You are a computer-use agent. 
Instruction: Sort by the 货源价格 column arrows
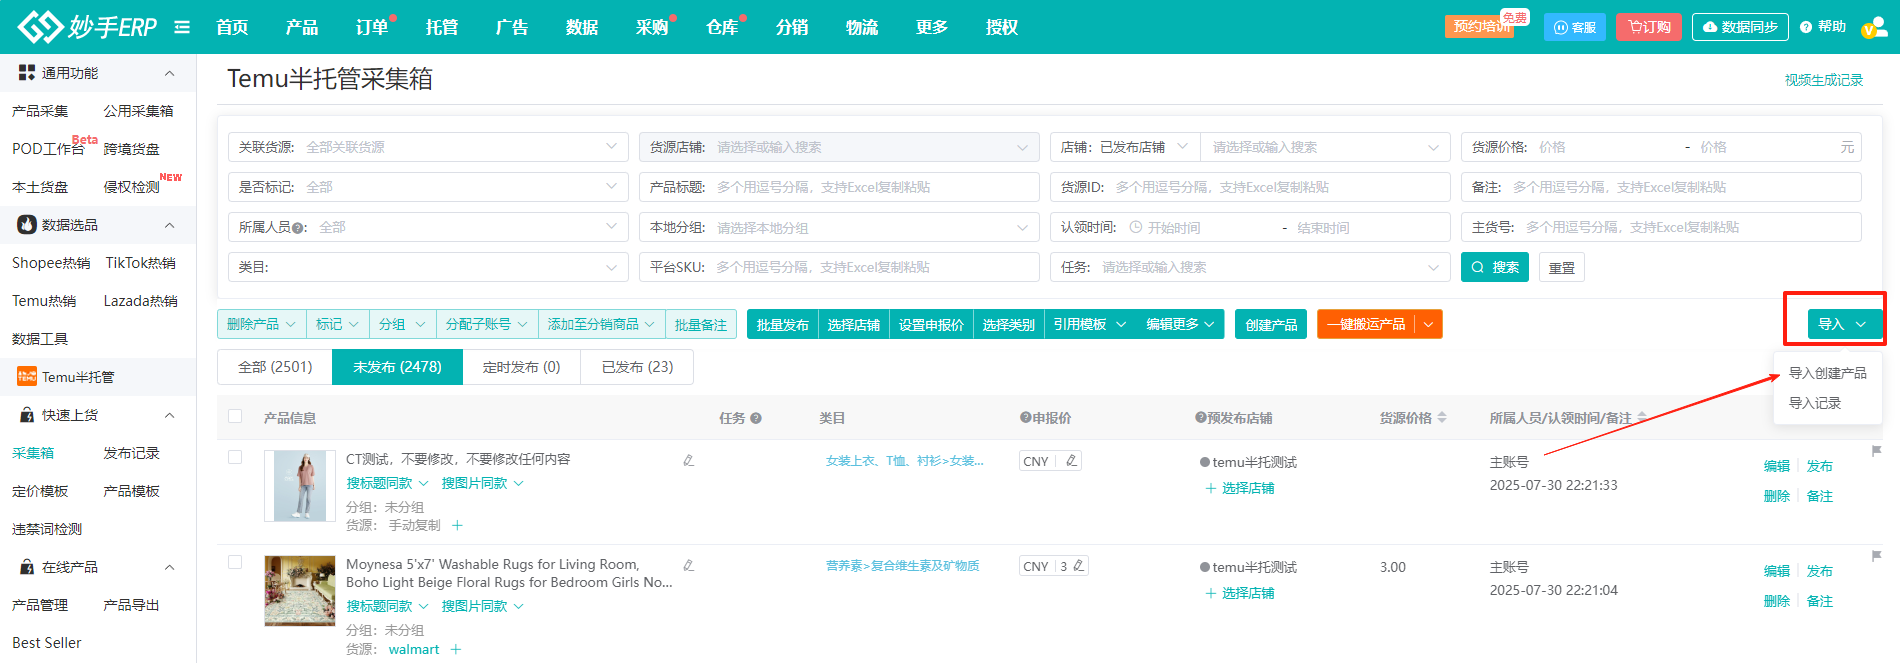(x=1442, y=418)
